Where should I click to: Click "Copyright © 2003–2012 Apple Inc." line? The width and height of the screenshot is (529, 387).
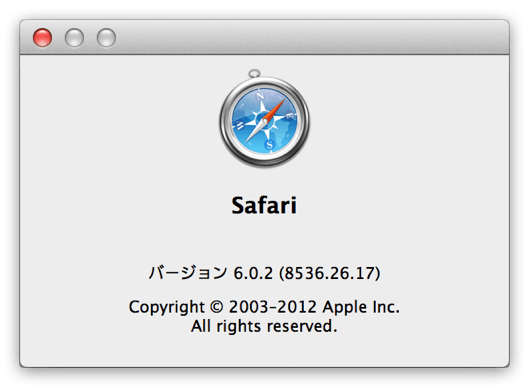(264, 307)
